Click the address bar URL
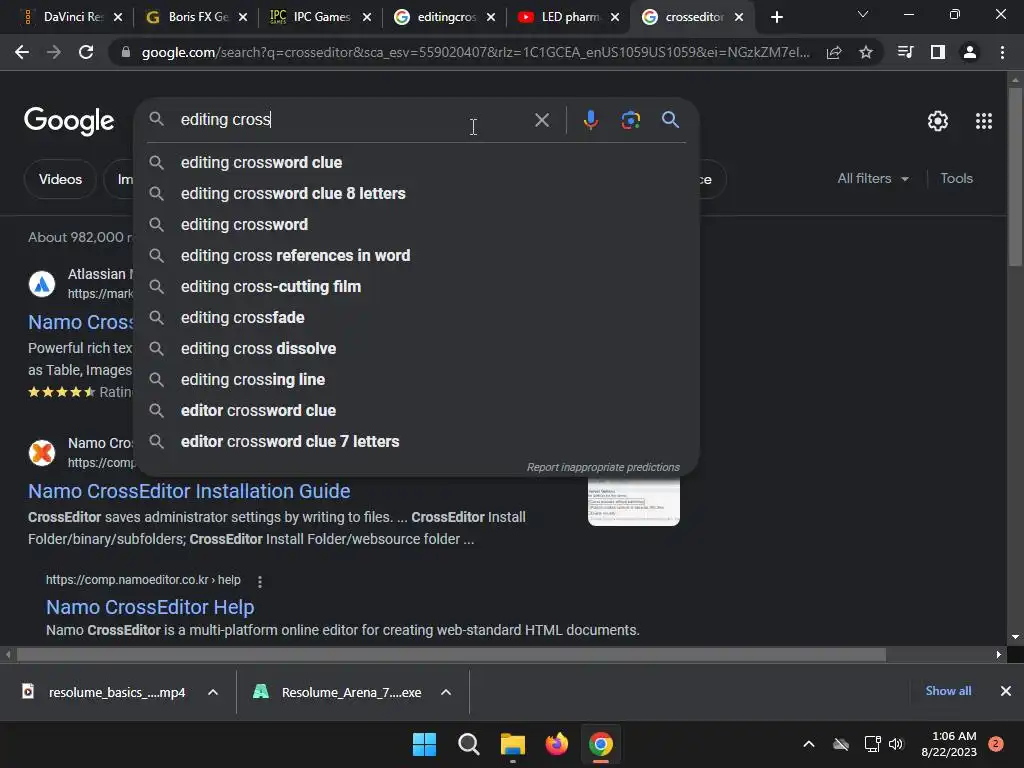This screenshot has height=768, width=1024. point(475,52)
